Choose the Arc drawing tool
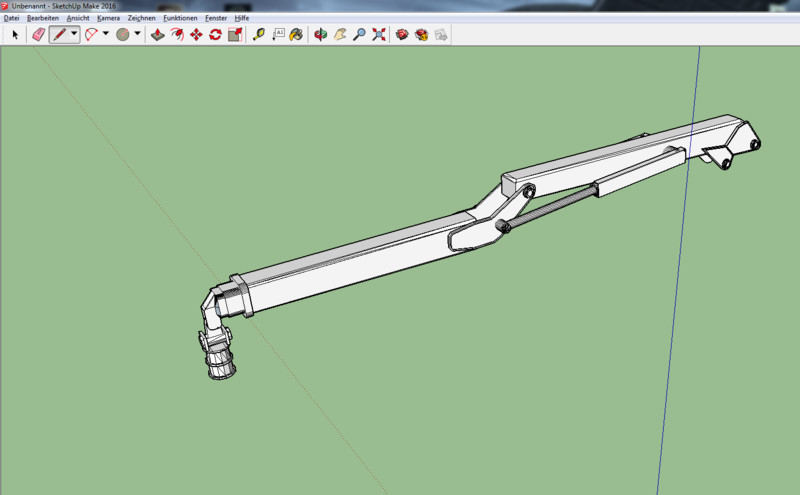800x495 pixels. tap(91, 34)
